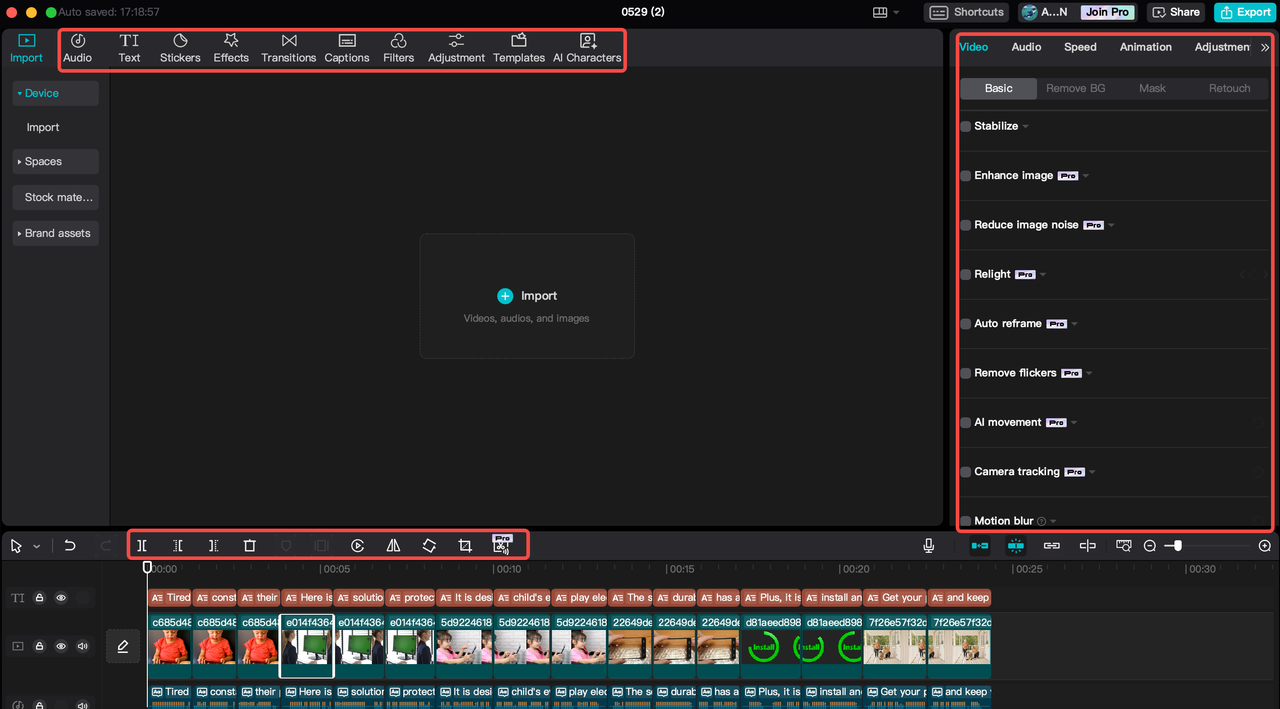The image size is (1280, 709).
Task: Expand the Enhance image options arrow
Action: click(x=1086, y=176)
